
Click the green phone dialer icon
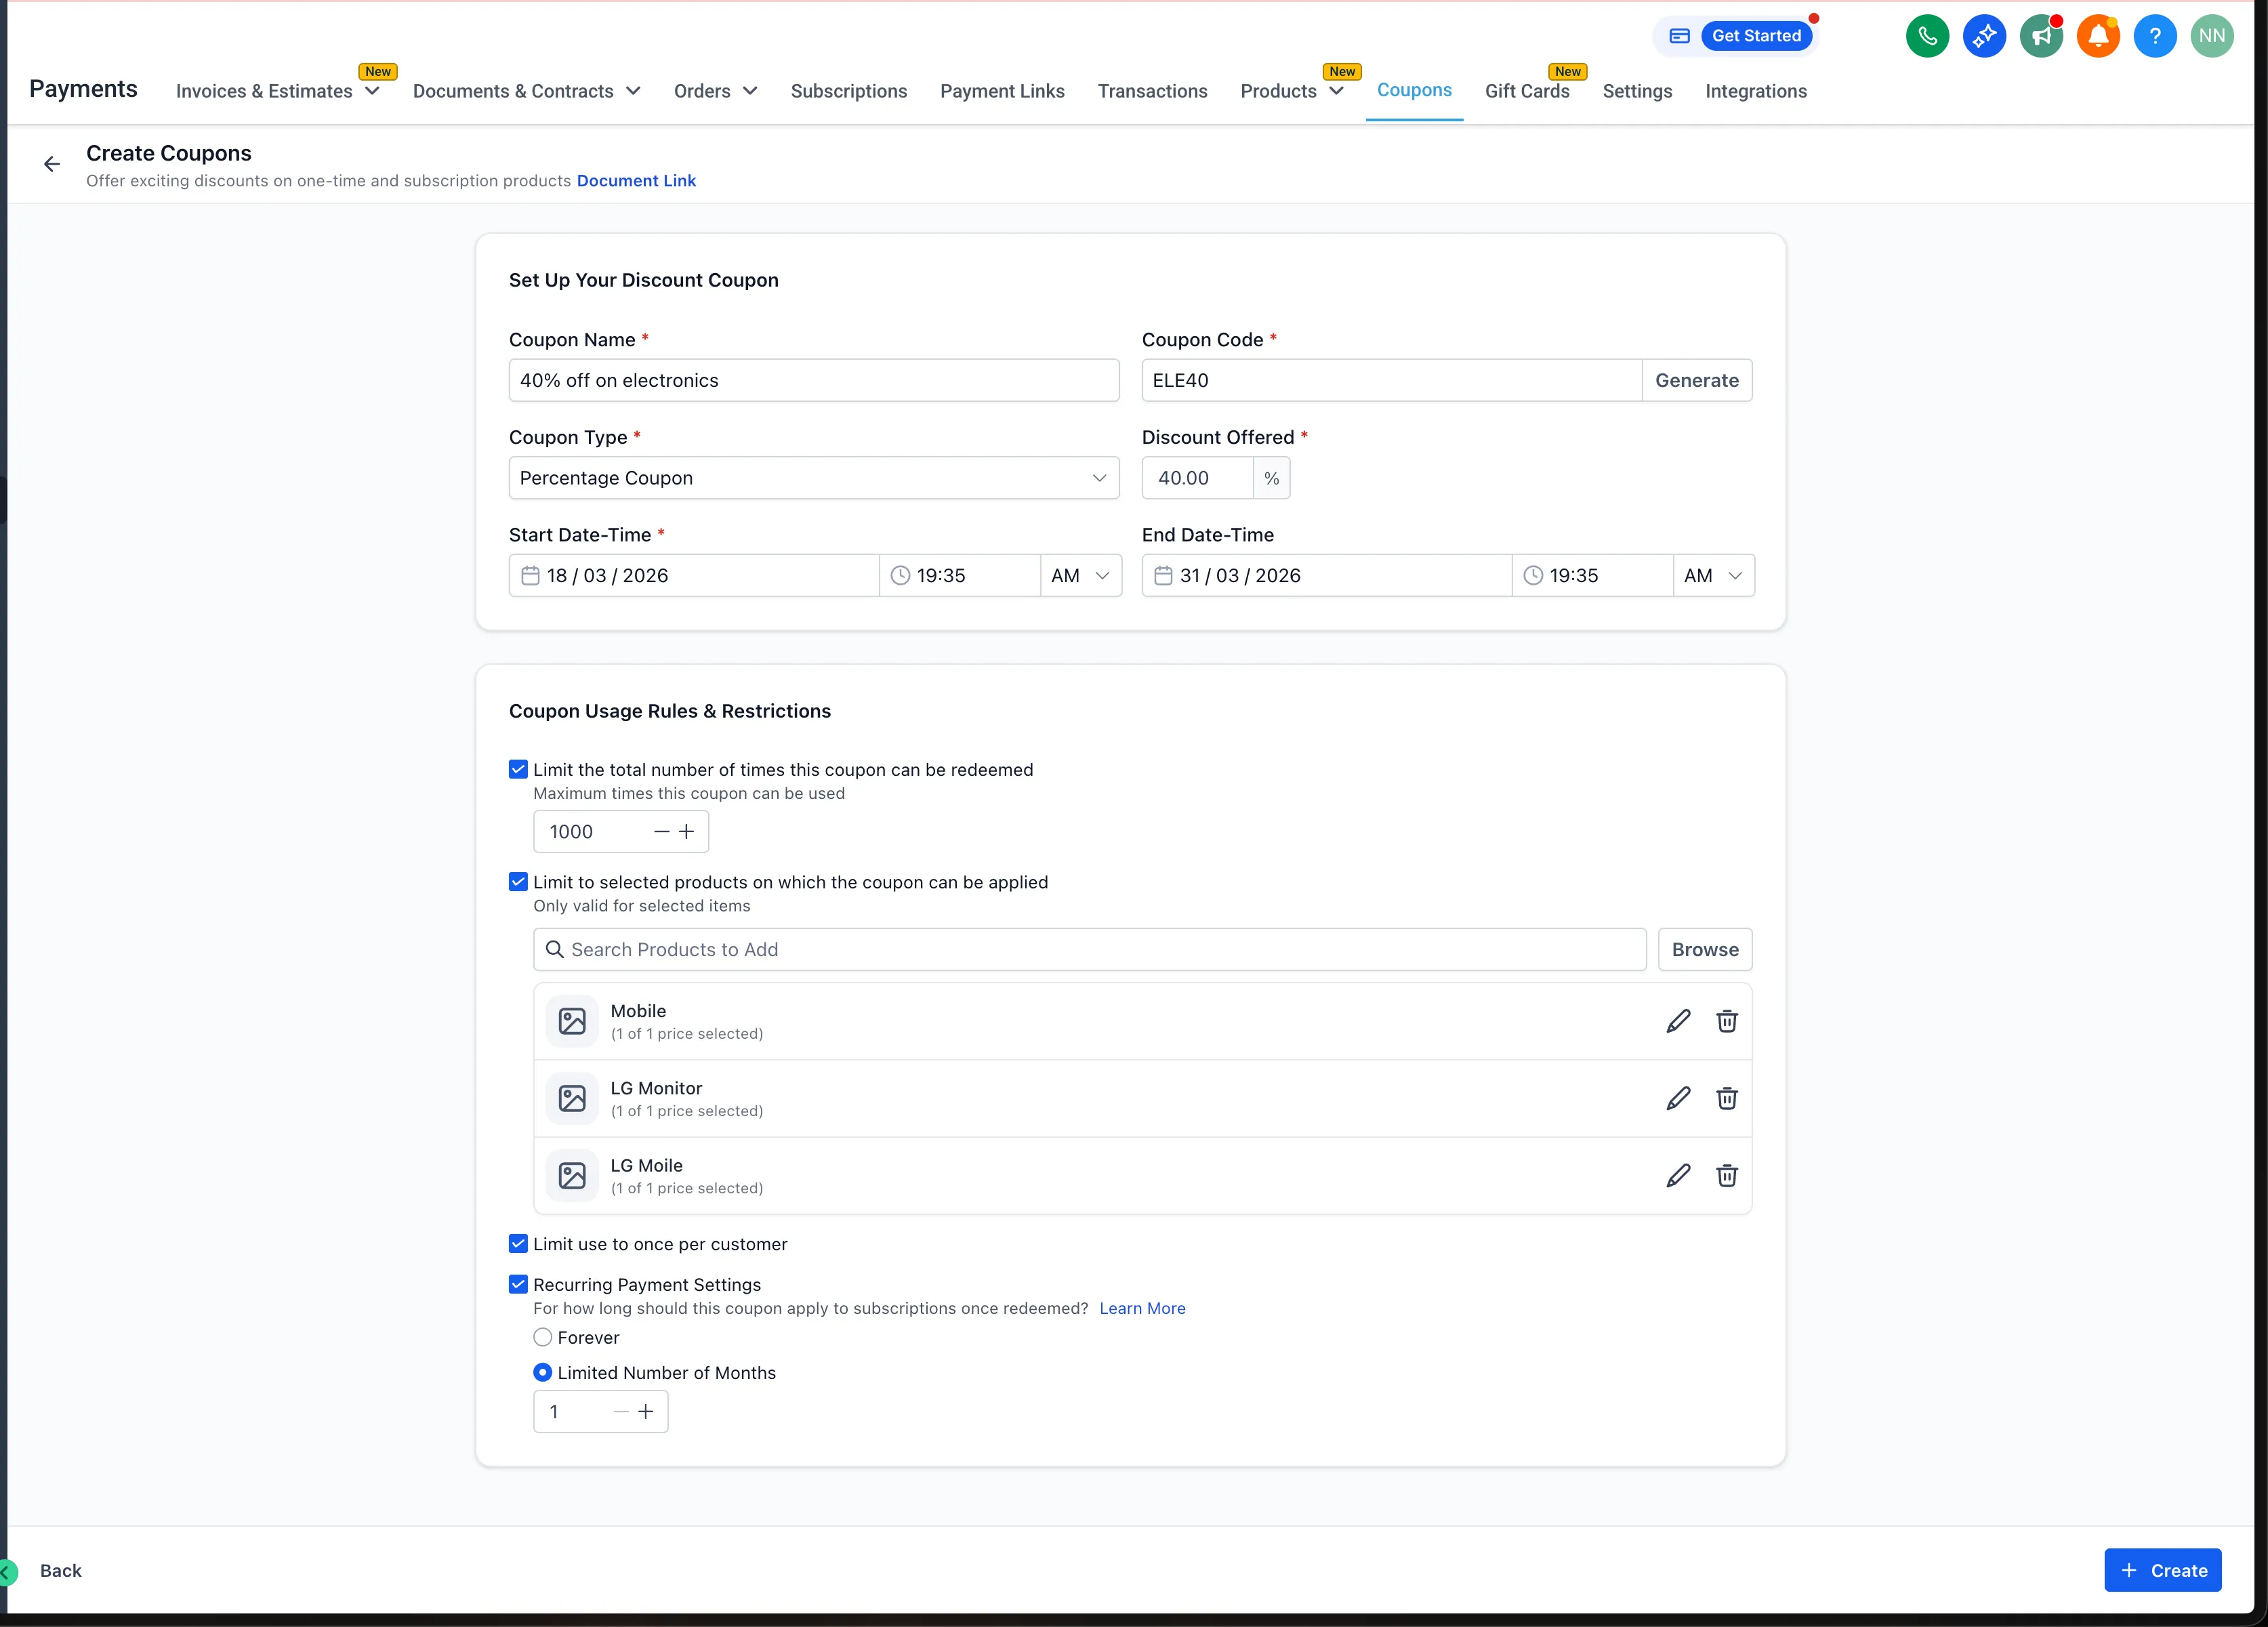pyautogui.click(x=1926, y=36)
